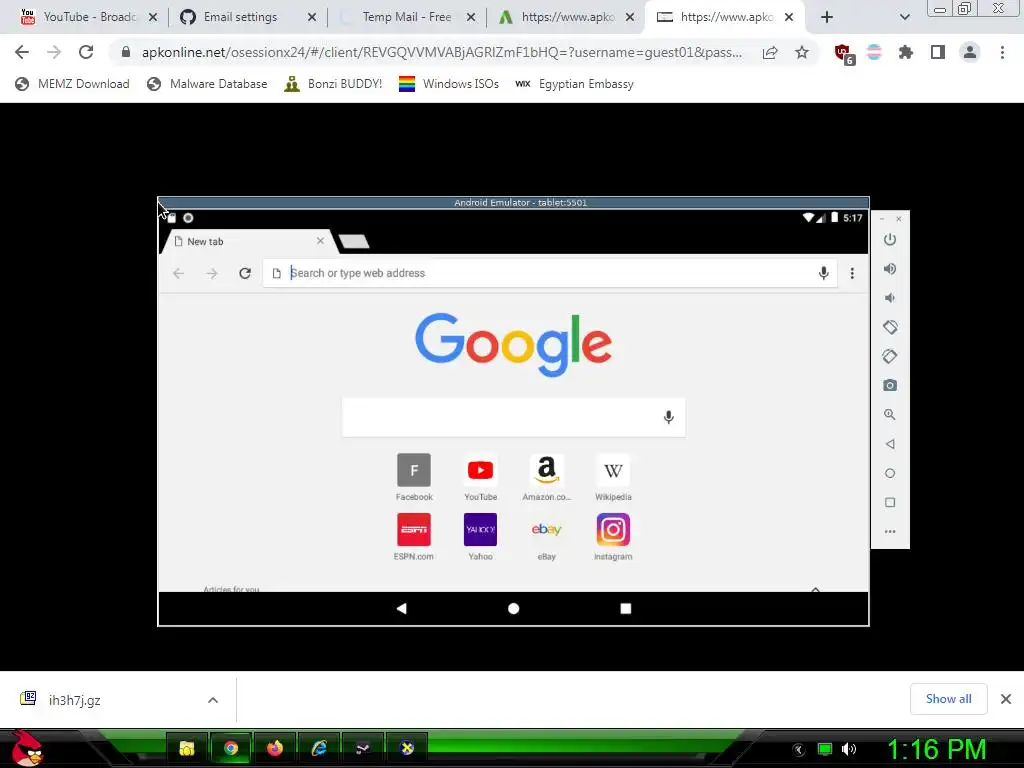Click the Google search box
1024x768 pixels.
pos(513,417)
